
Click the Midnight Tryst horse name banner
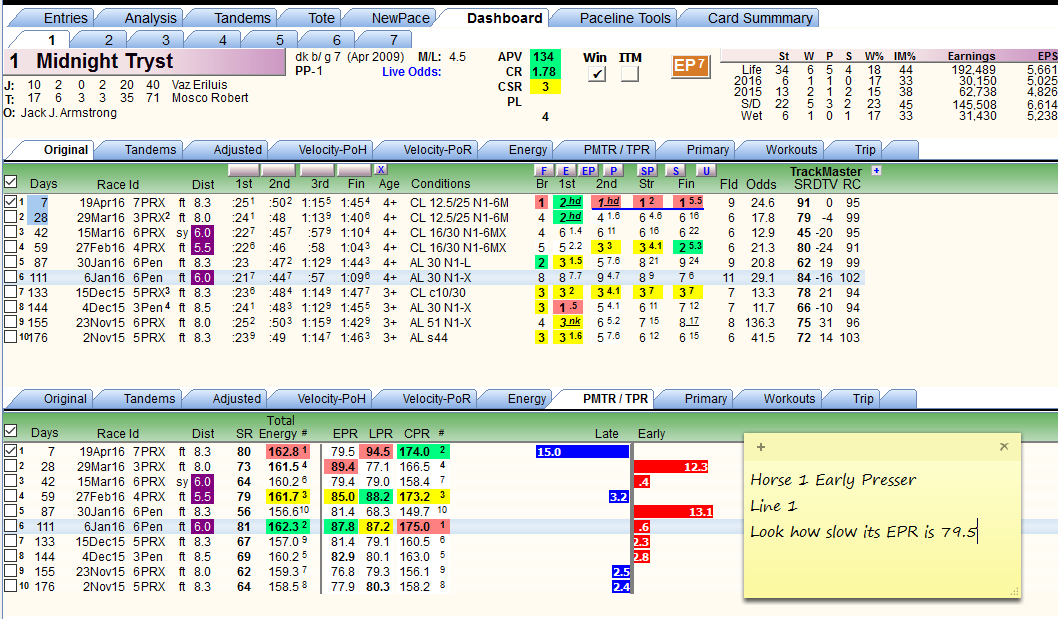coord(144,61)
